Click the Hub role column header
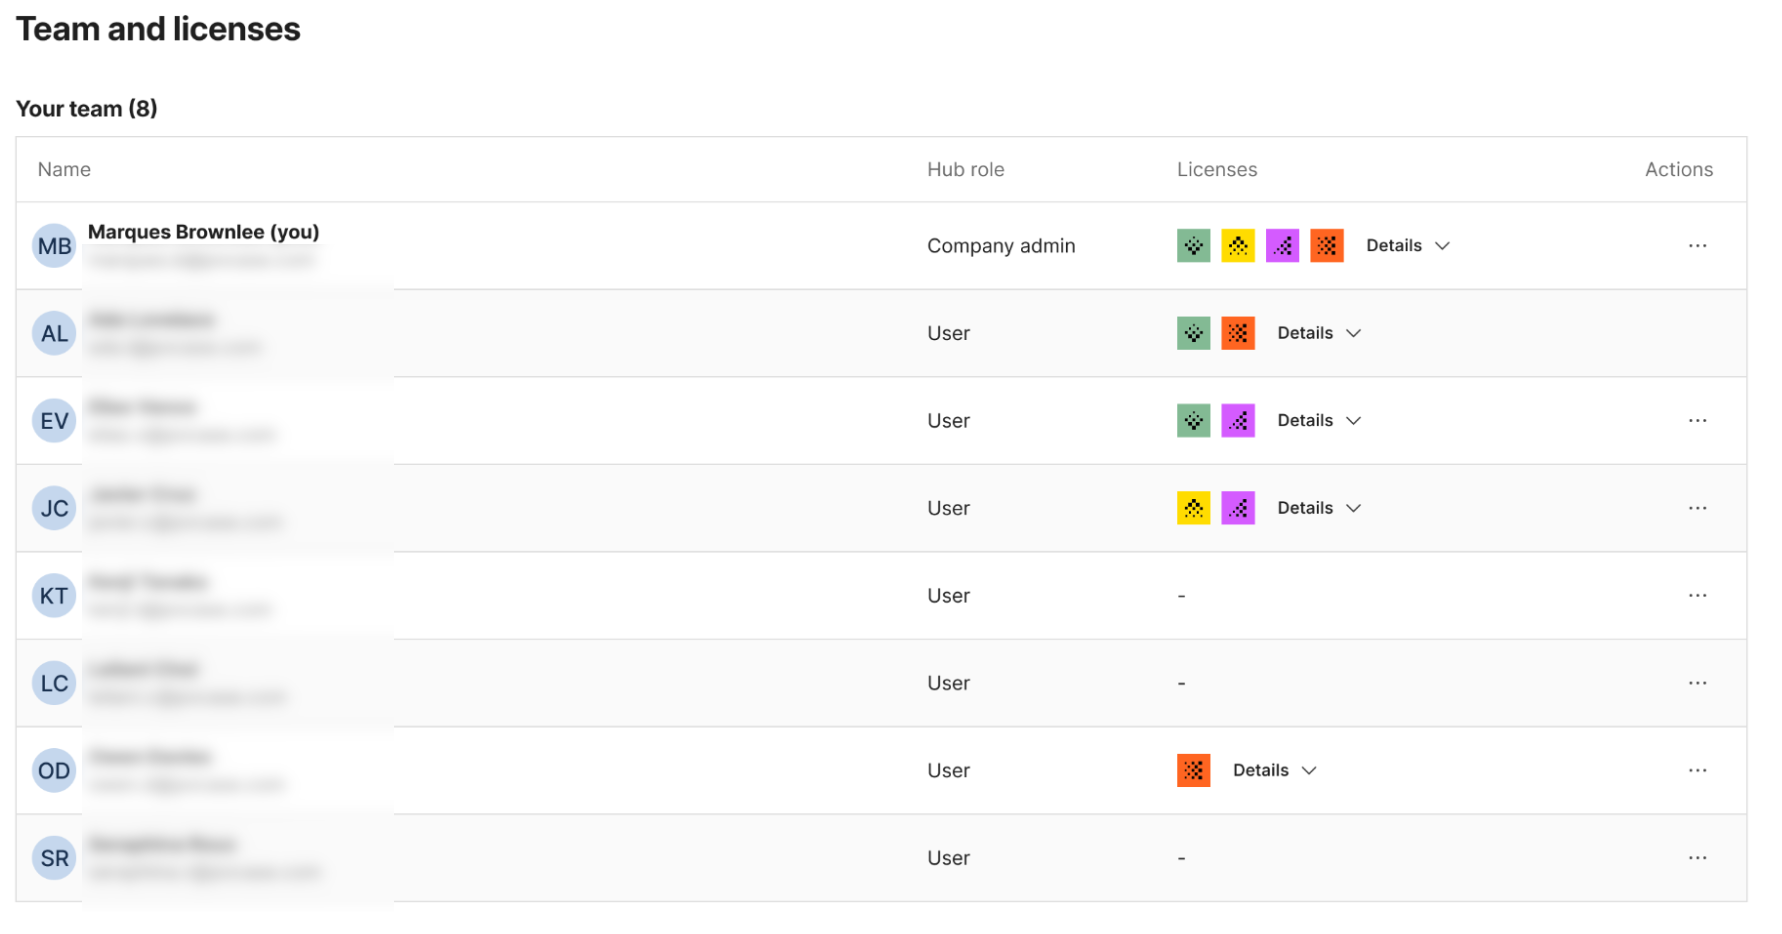Screen dimensions: 1782x934 pyautogui.click(x=965, y=169)
